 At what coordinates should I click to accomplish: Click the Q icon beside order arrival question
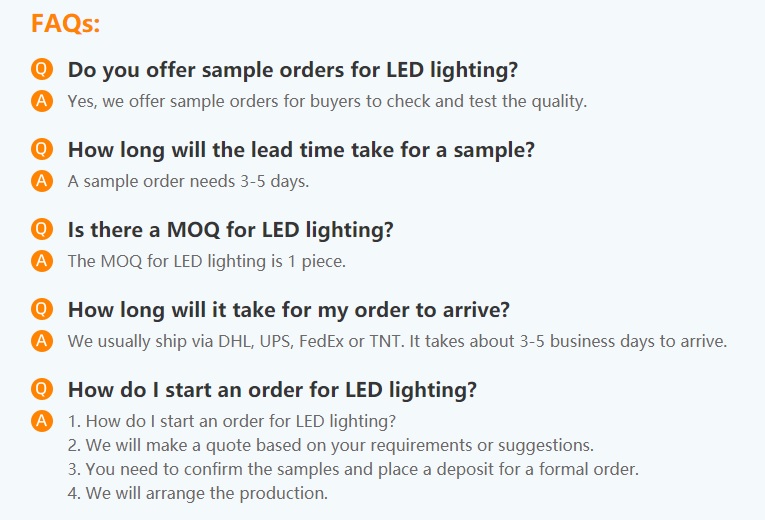point(41,309)
